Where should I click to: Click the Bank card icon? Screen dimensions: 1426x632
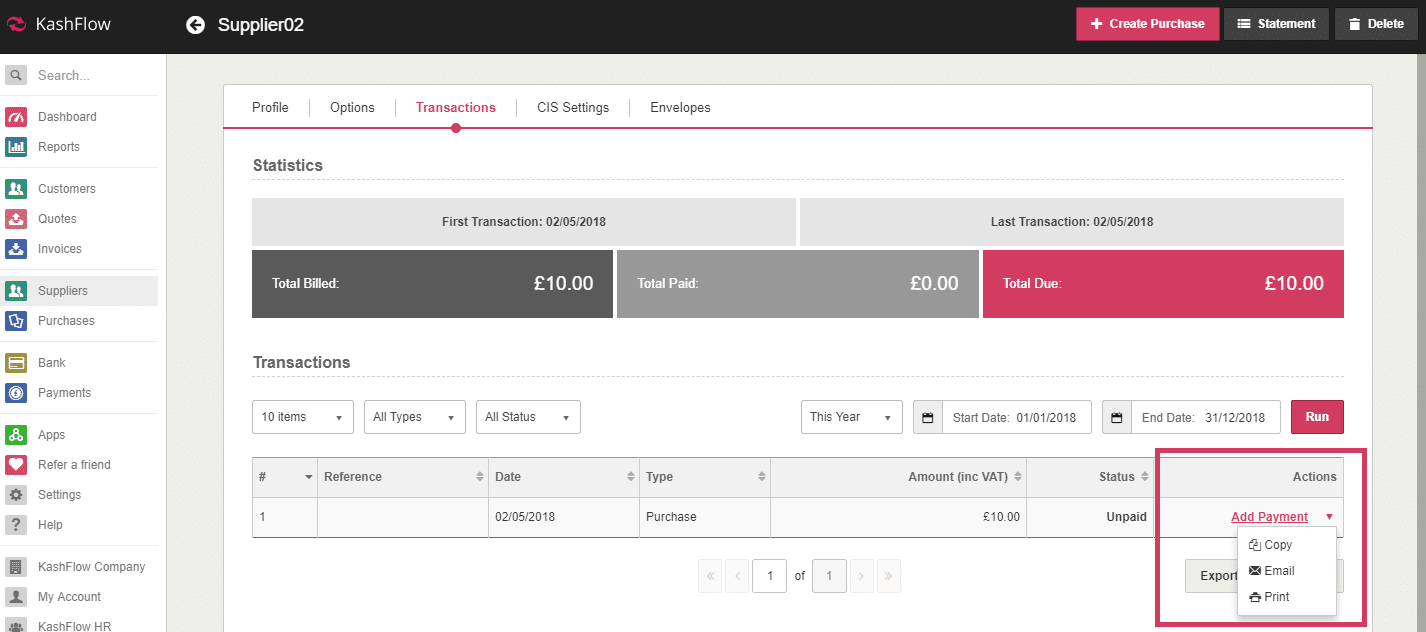click(16, 363)
